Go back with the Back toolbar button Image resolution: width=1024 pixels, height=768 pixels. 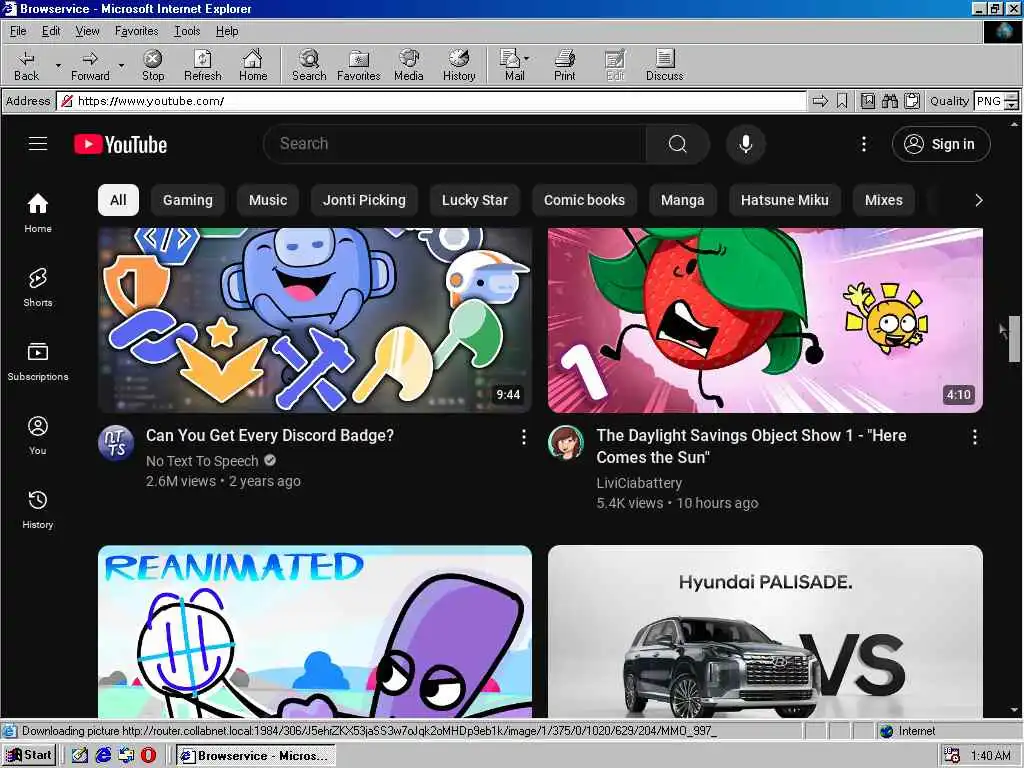click(26, 65)
